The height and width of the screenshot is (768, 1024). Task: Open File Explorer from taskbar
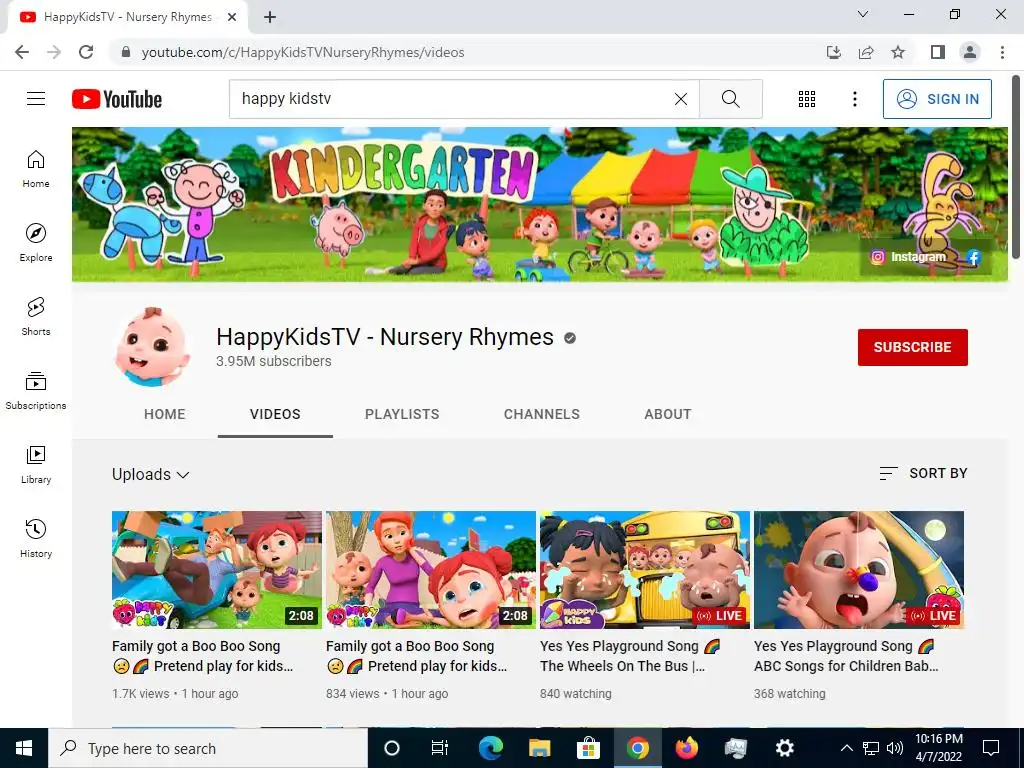tap(539, 748)
